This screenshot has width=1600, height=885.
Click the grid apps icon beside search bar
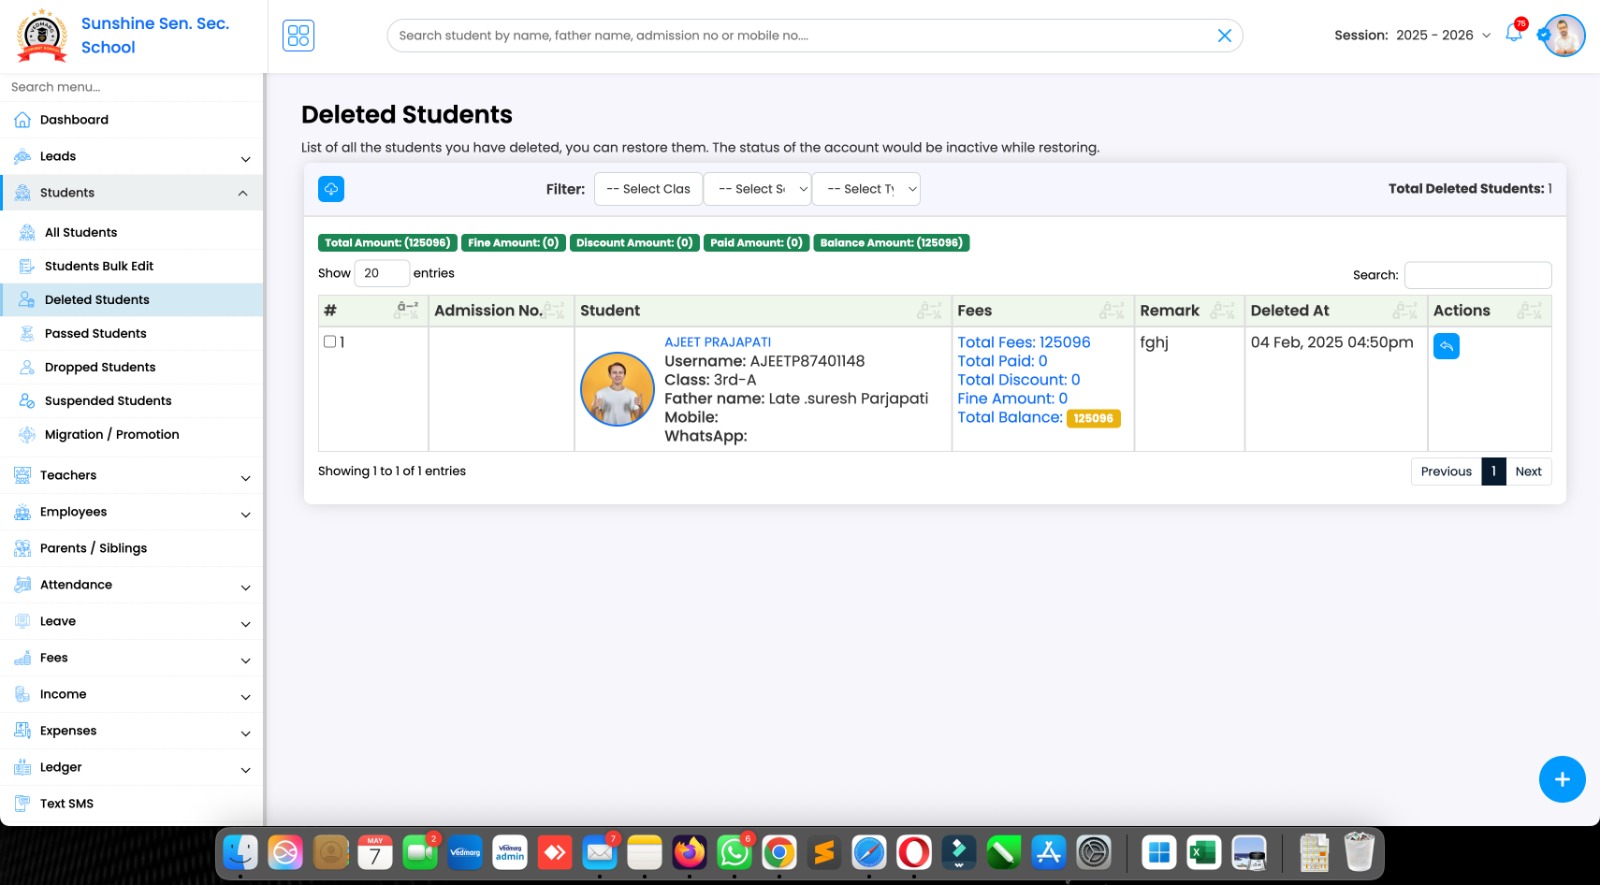[298, 36]
